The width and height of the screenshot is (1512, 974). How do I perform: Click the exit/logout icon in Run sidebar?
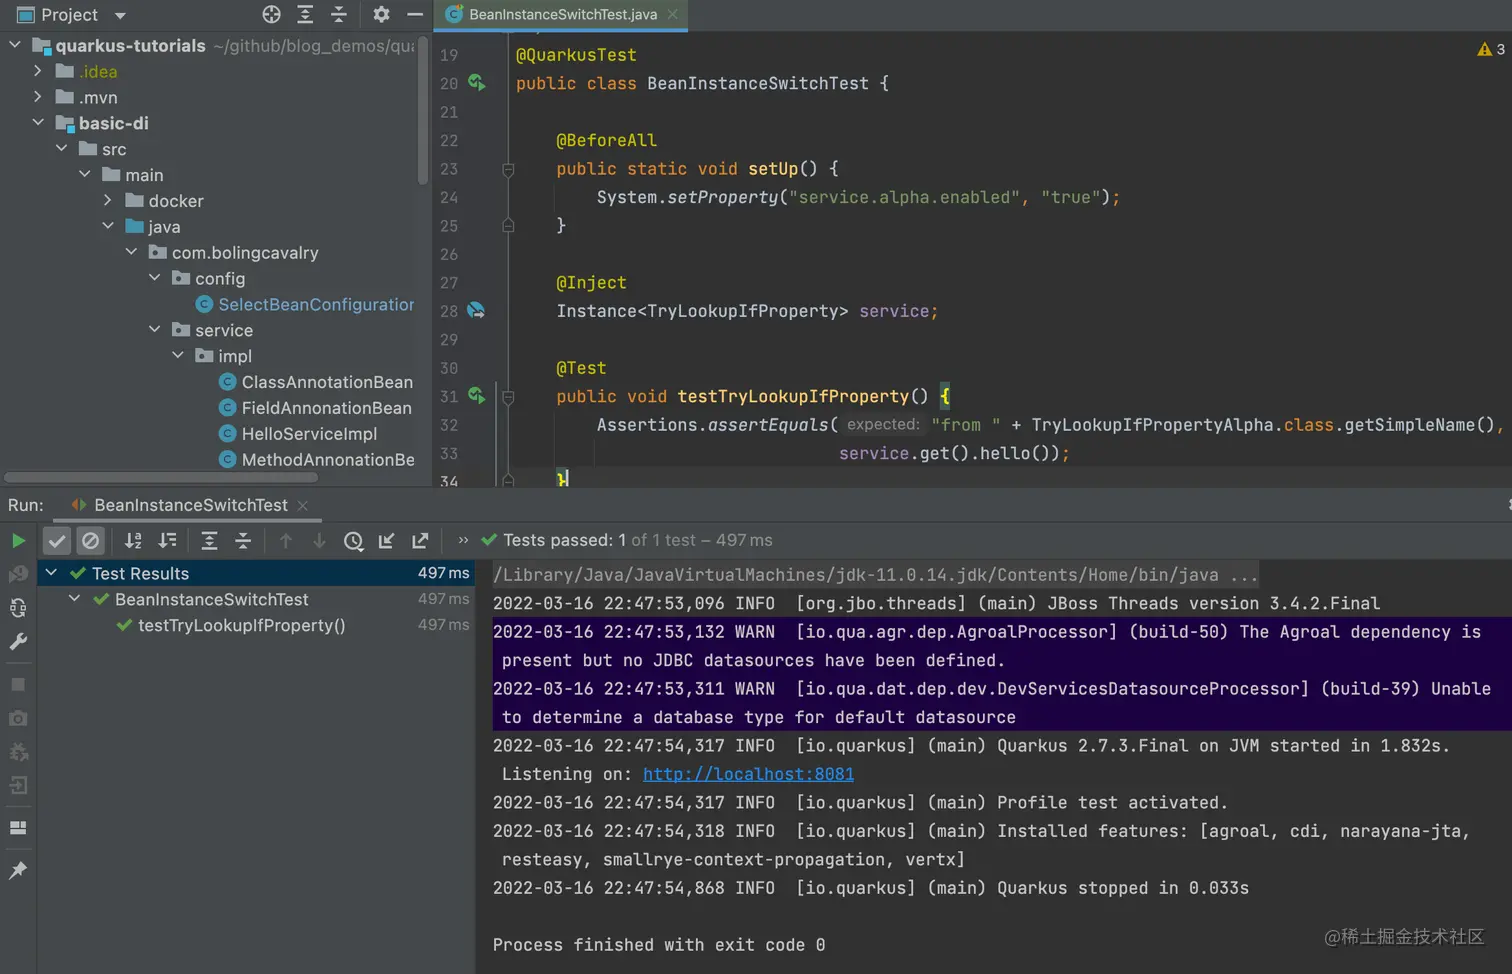pyautogui.click(x=18, y=786)
